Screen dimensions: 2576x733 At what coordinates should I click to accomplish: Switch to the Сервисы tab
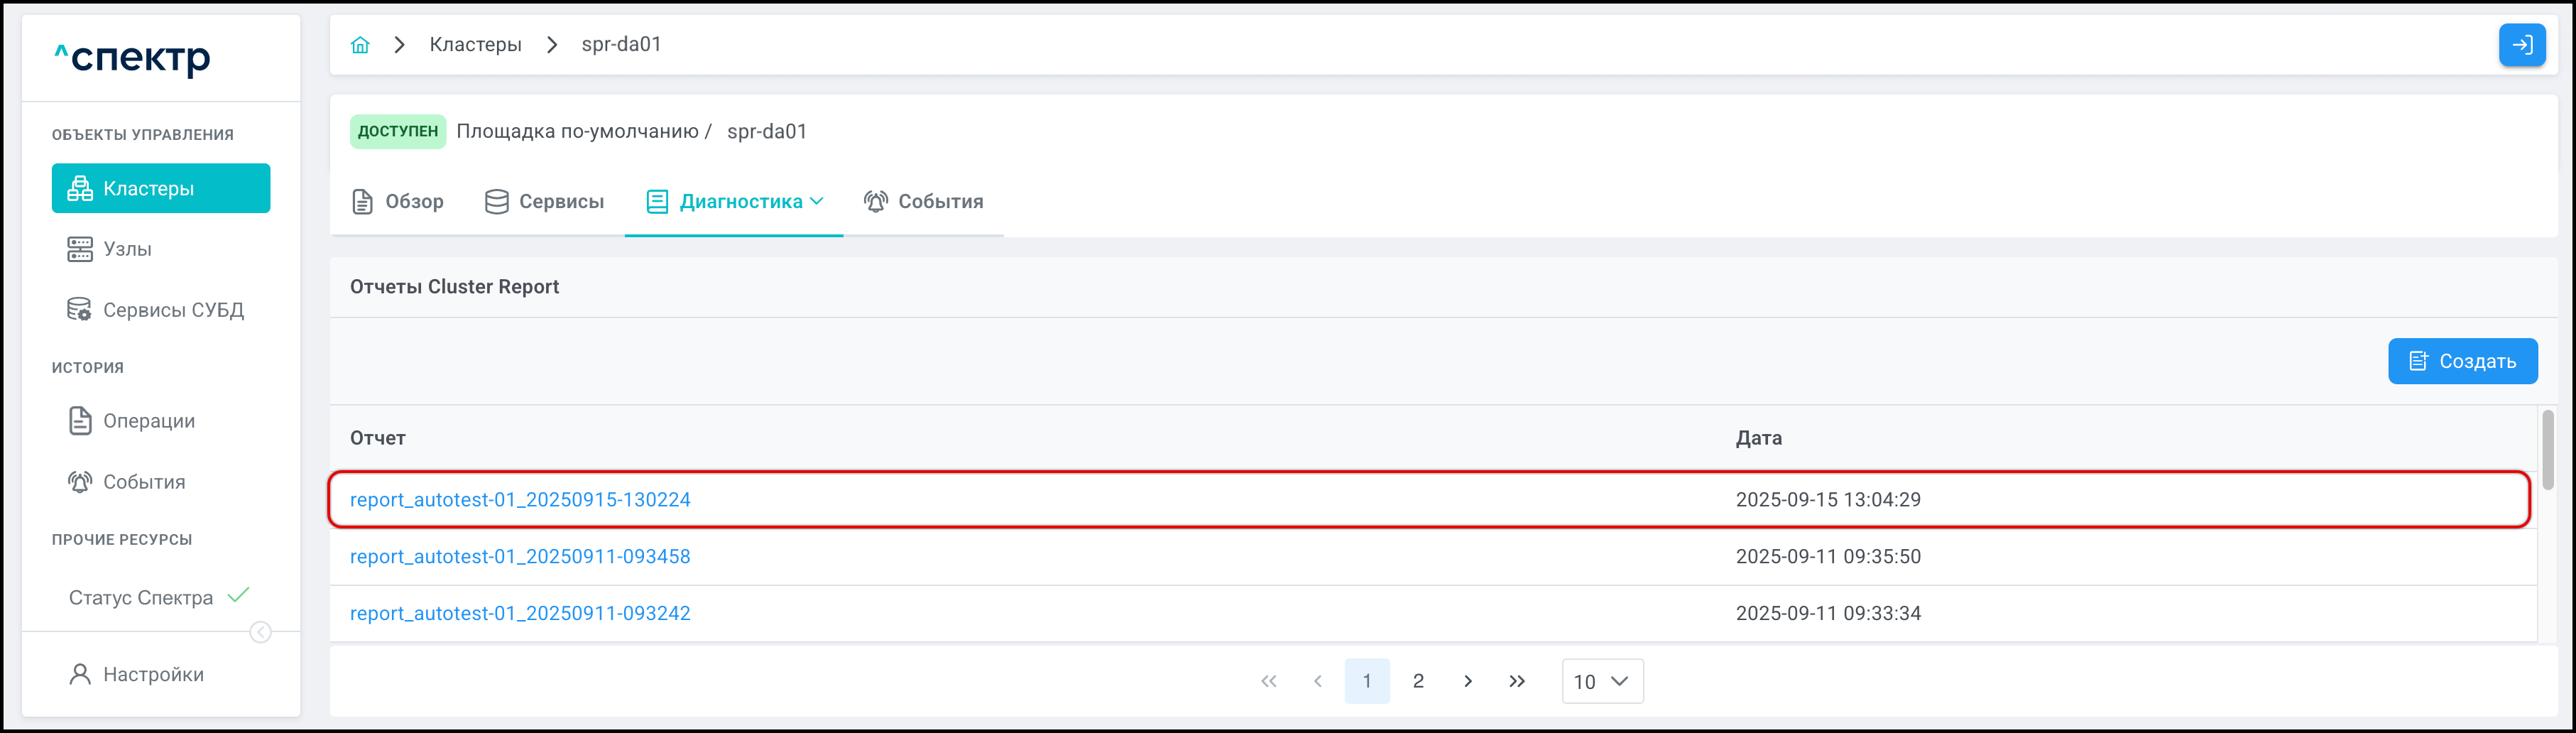pyautogui.click(x=545, y=202)
